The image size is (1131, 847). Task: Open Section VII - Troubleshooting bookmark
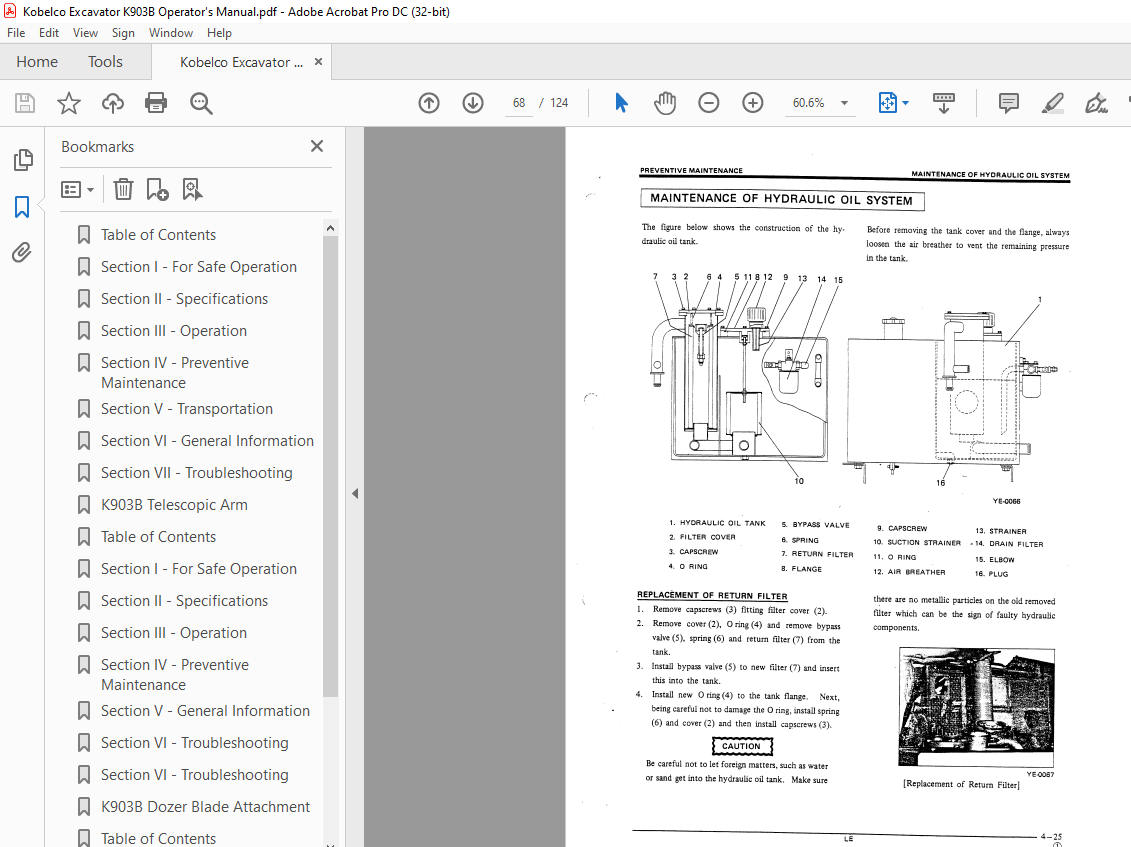tap(196, 473)
